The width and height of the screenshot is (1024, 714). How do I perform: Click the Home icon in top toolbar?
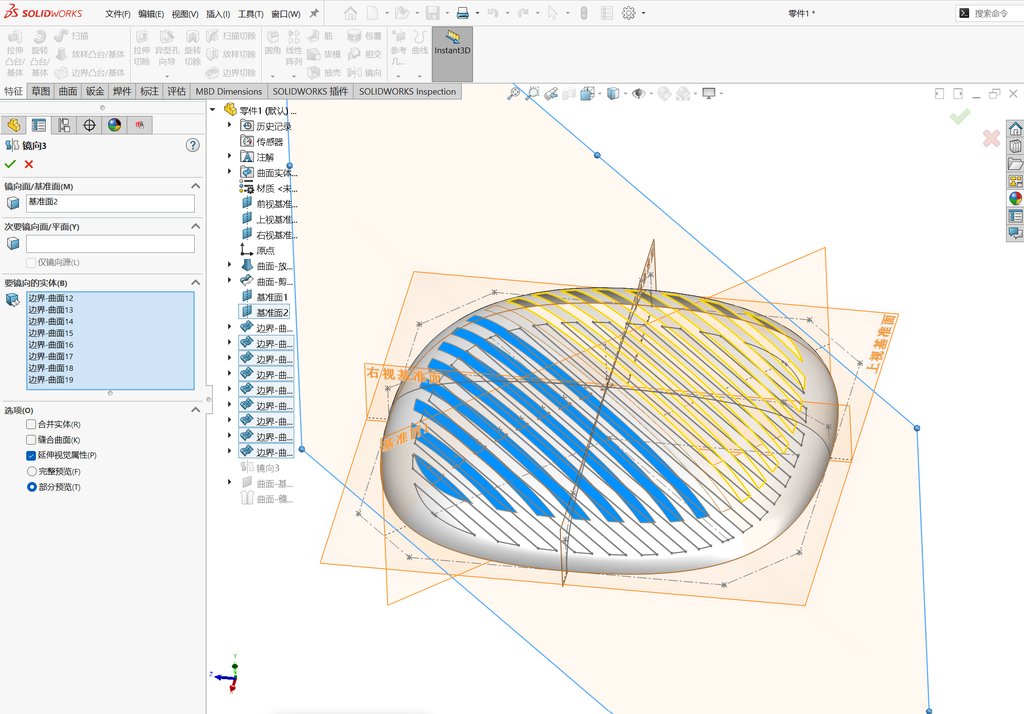(351, 13)
